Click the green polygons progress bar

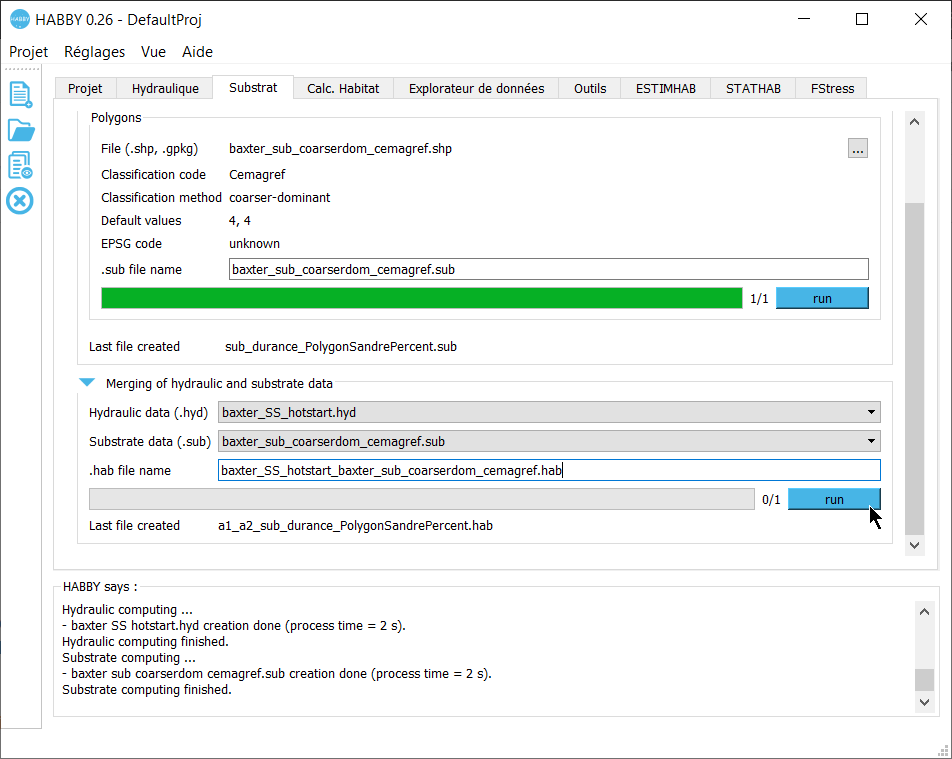click(421, 298)
